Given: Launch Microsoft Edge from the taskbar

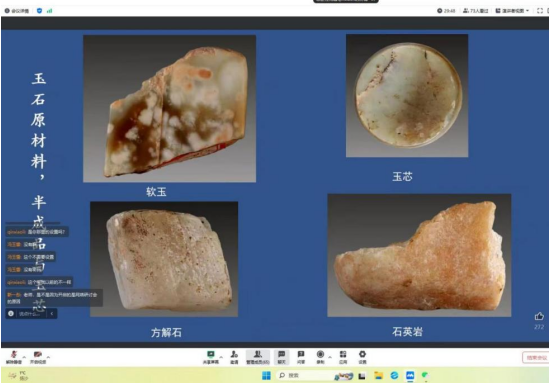Looking at the screenshot, I should pos(394,376).
